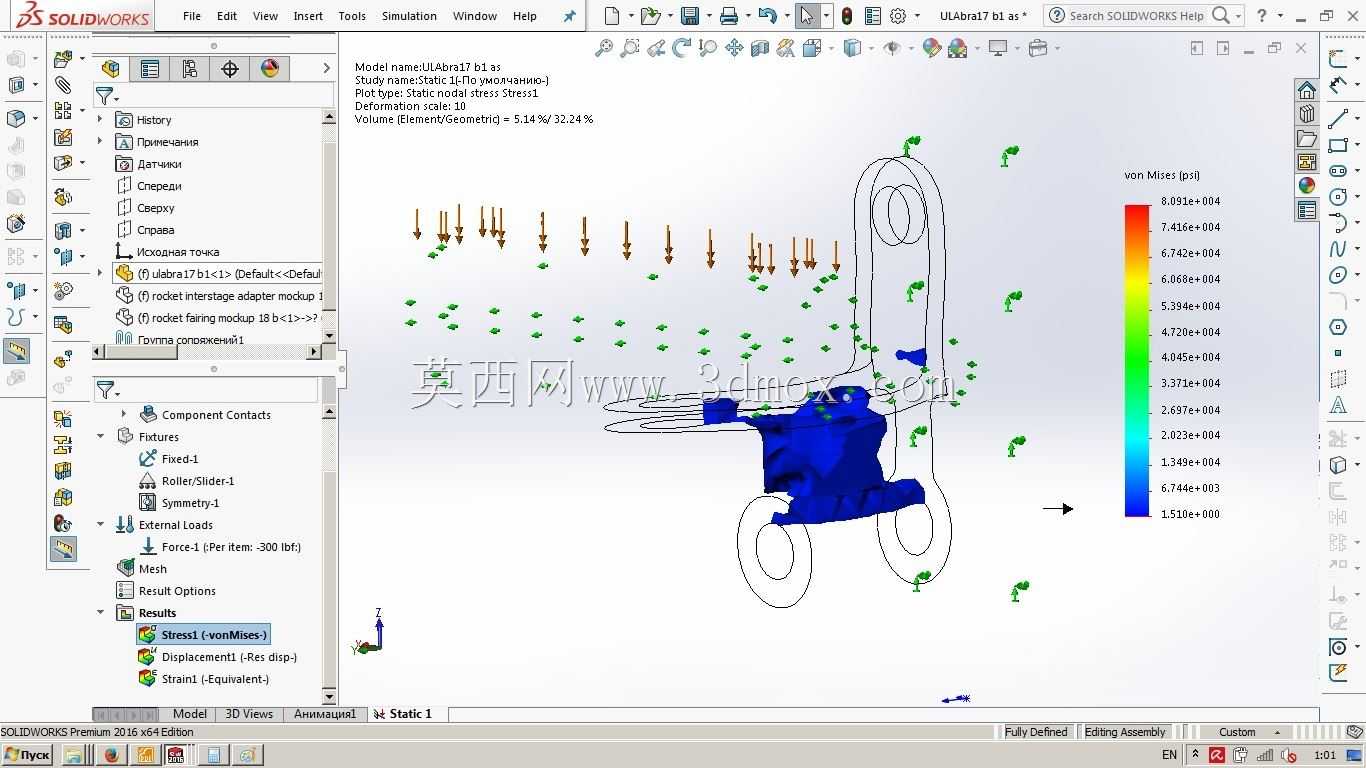1366x768 pixels.
Task: Open the Tools menu
Action: coord(352,16)
